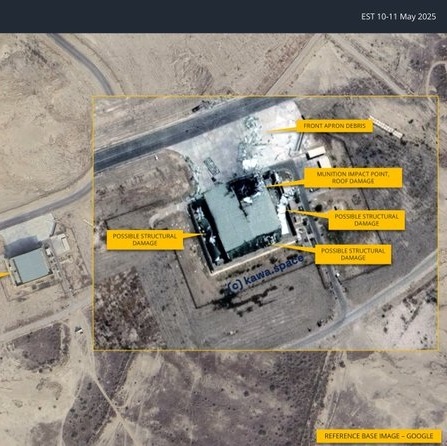The height and width of the screenshot is (446, 447).
Task: Click the smaller hangar on the left
Action: [31, 265]
